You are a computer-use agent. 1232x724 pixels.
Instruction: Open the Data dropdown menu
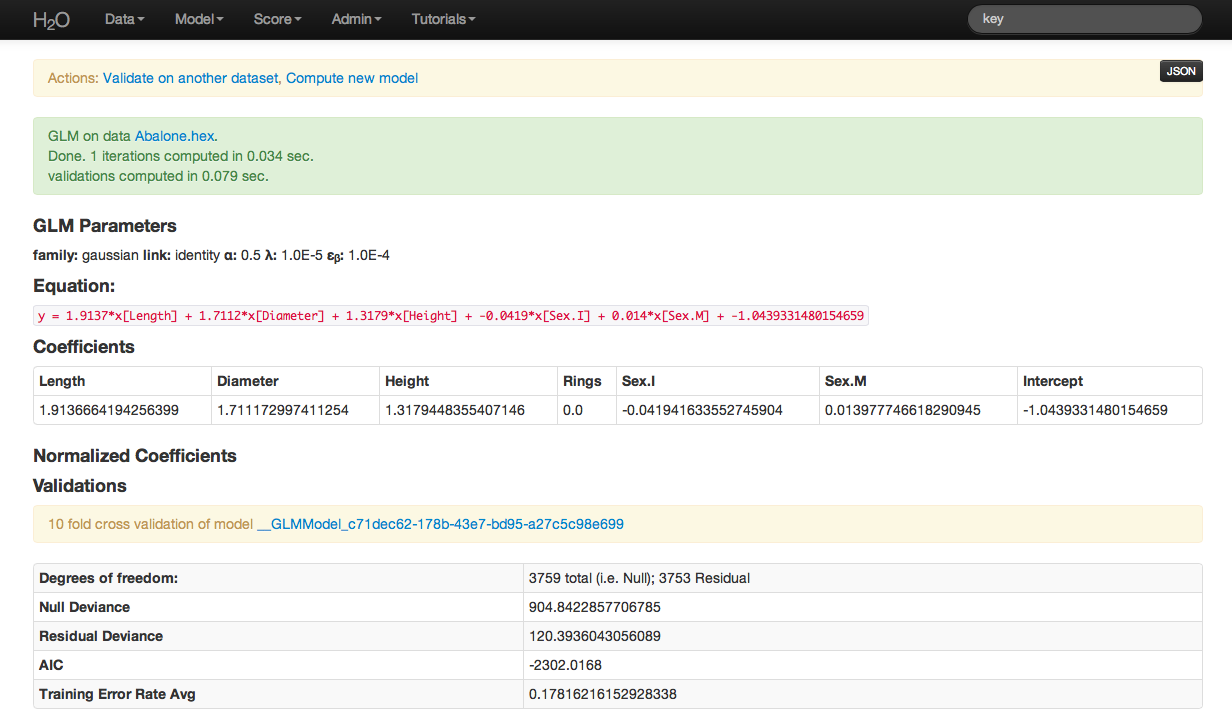tap(124, 19)
